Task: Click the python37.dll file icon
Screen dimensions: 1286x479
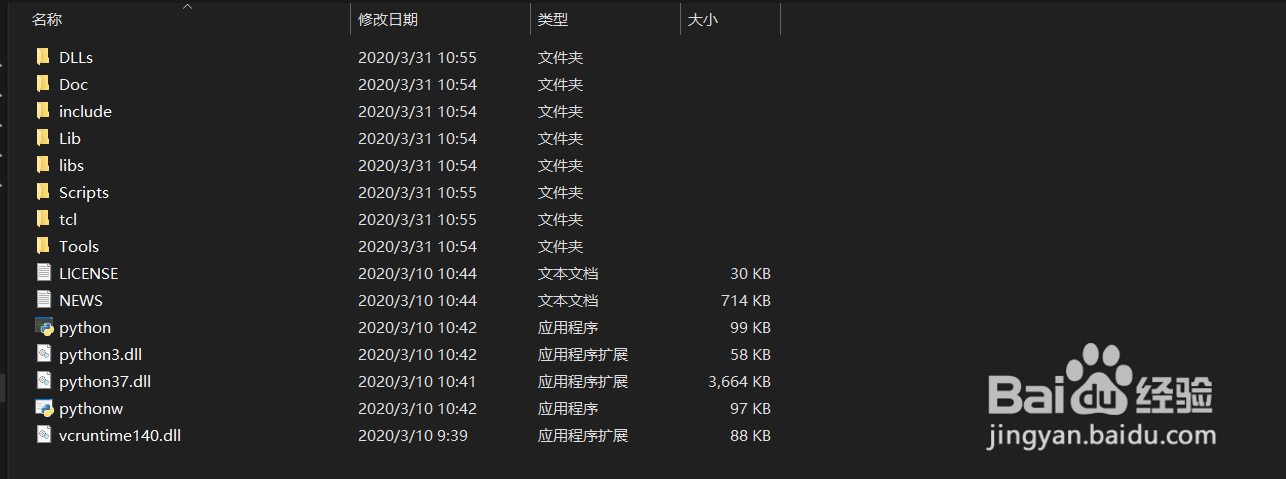Action: pos(43,381)
